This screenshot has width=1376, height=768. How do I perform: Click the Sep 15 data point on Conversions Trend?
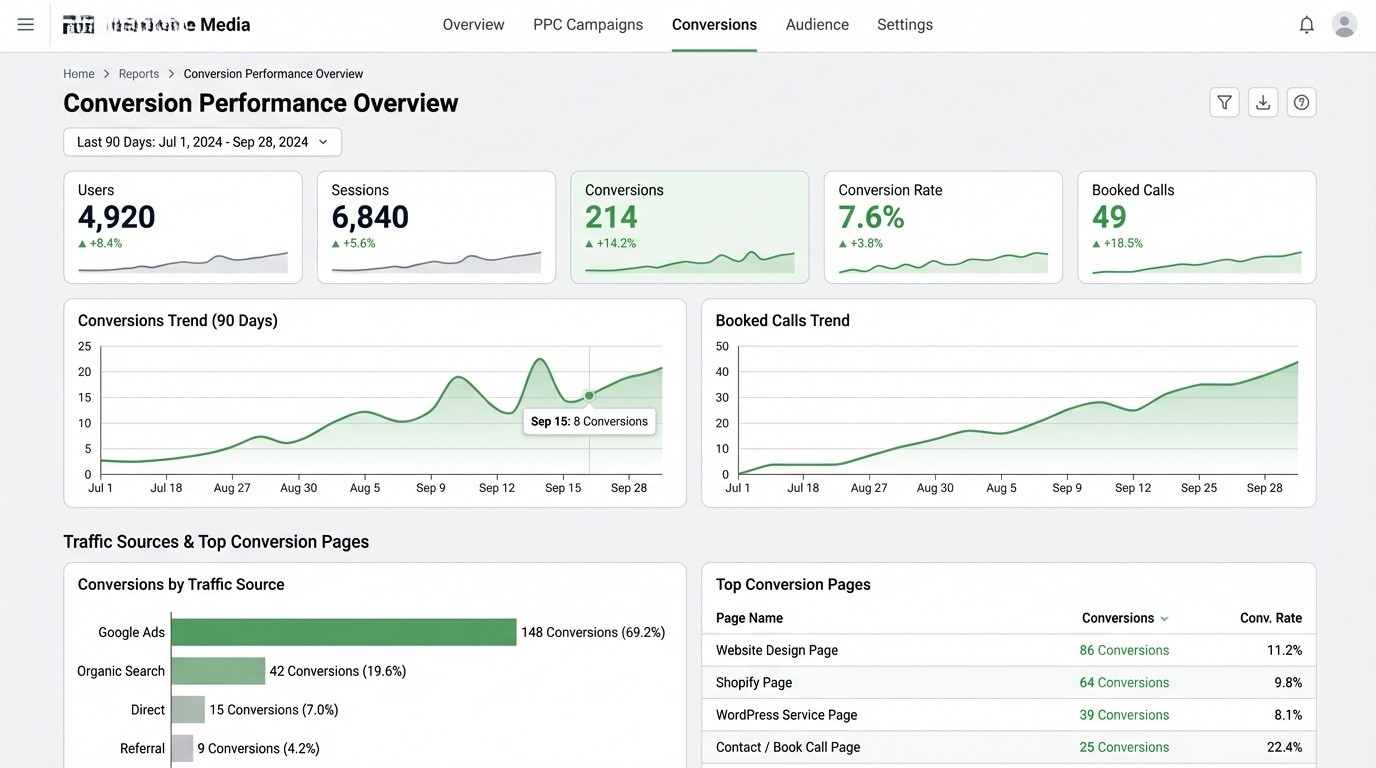pyautogui.click(x=589, y=395)
